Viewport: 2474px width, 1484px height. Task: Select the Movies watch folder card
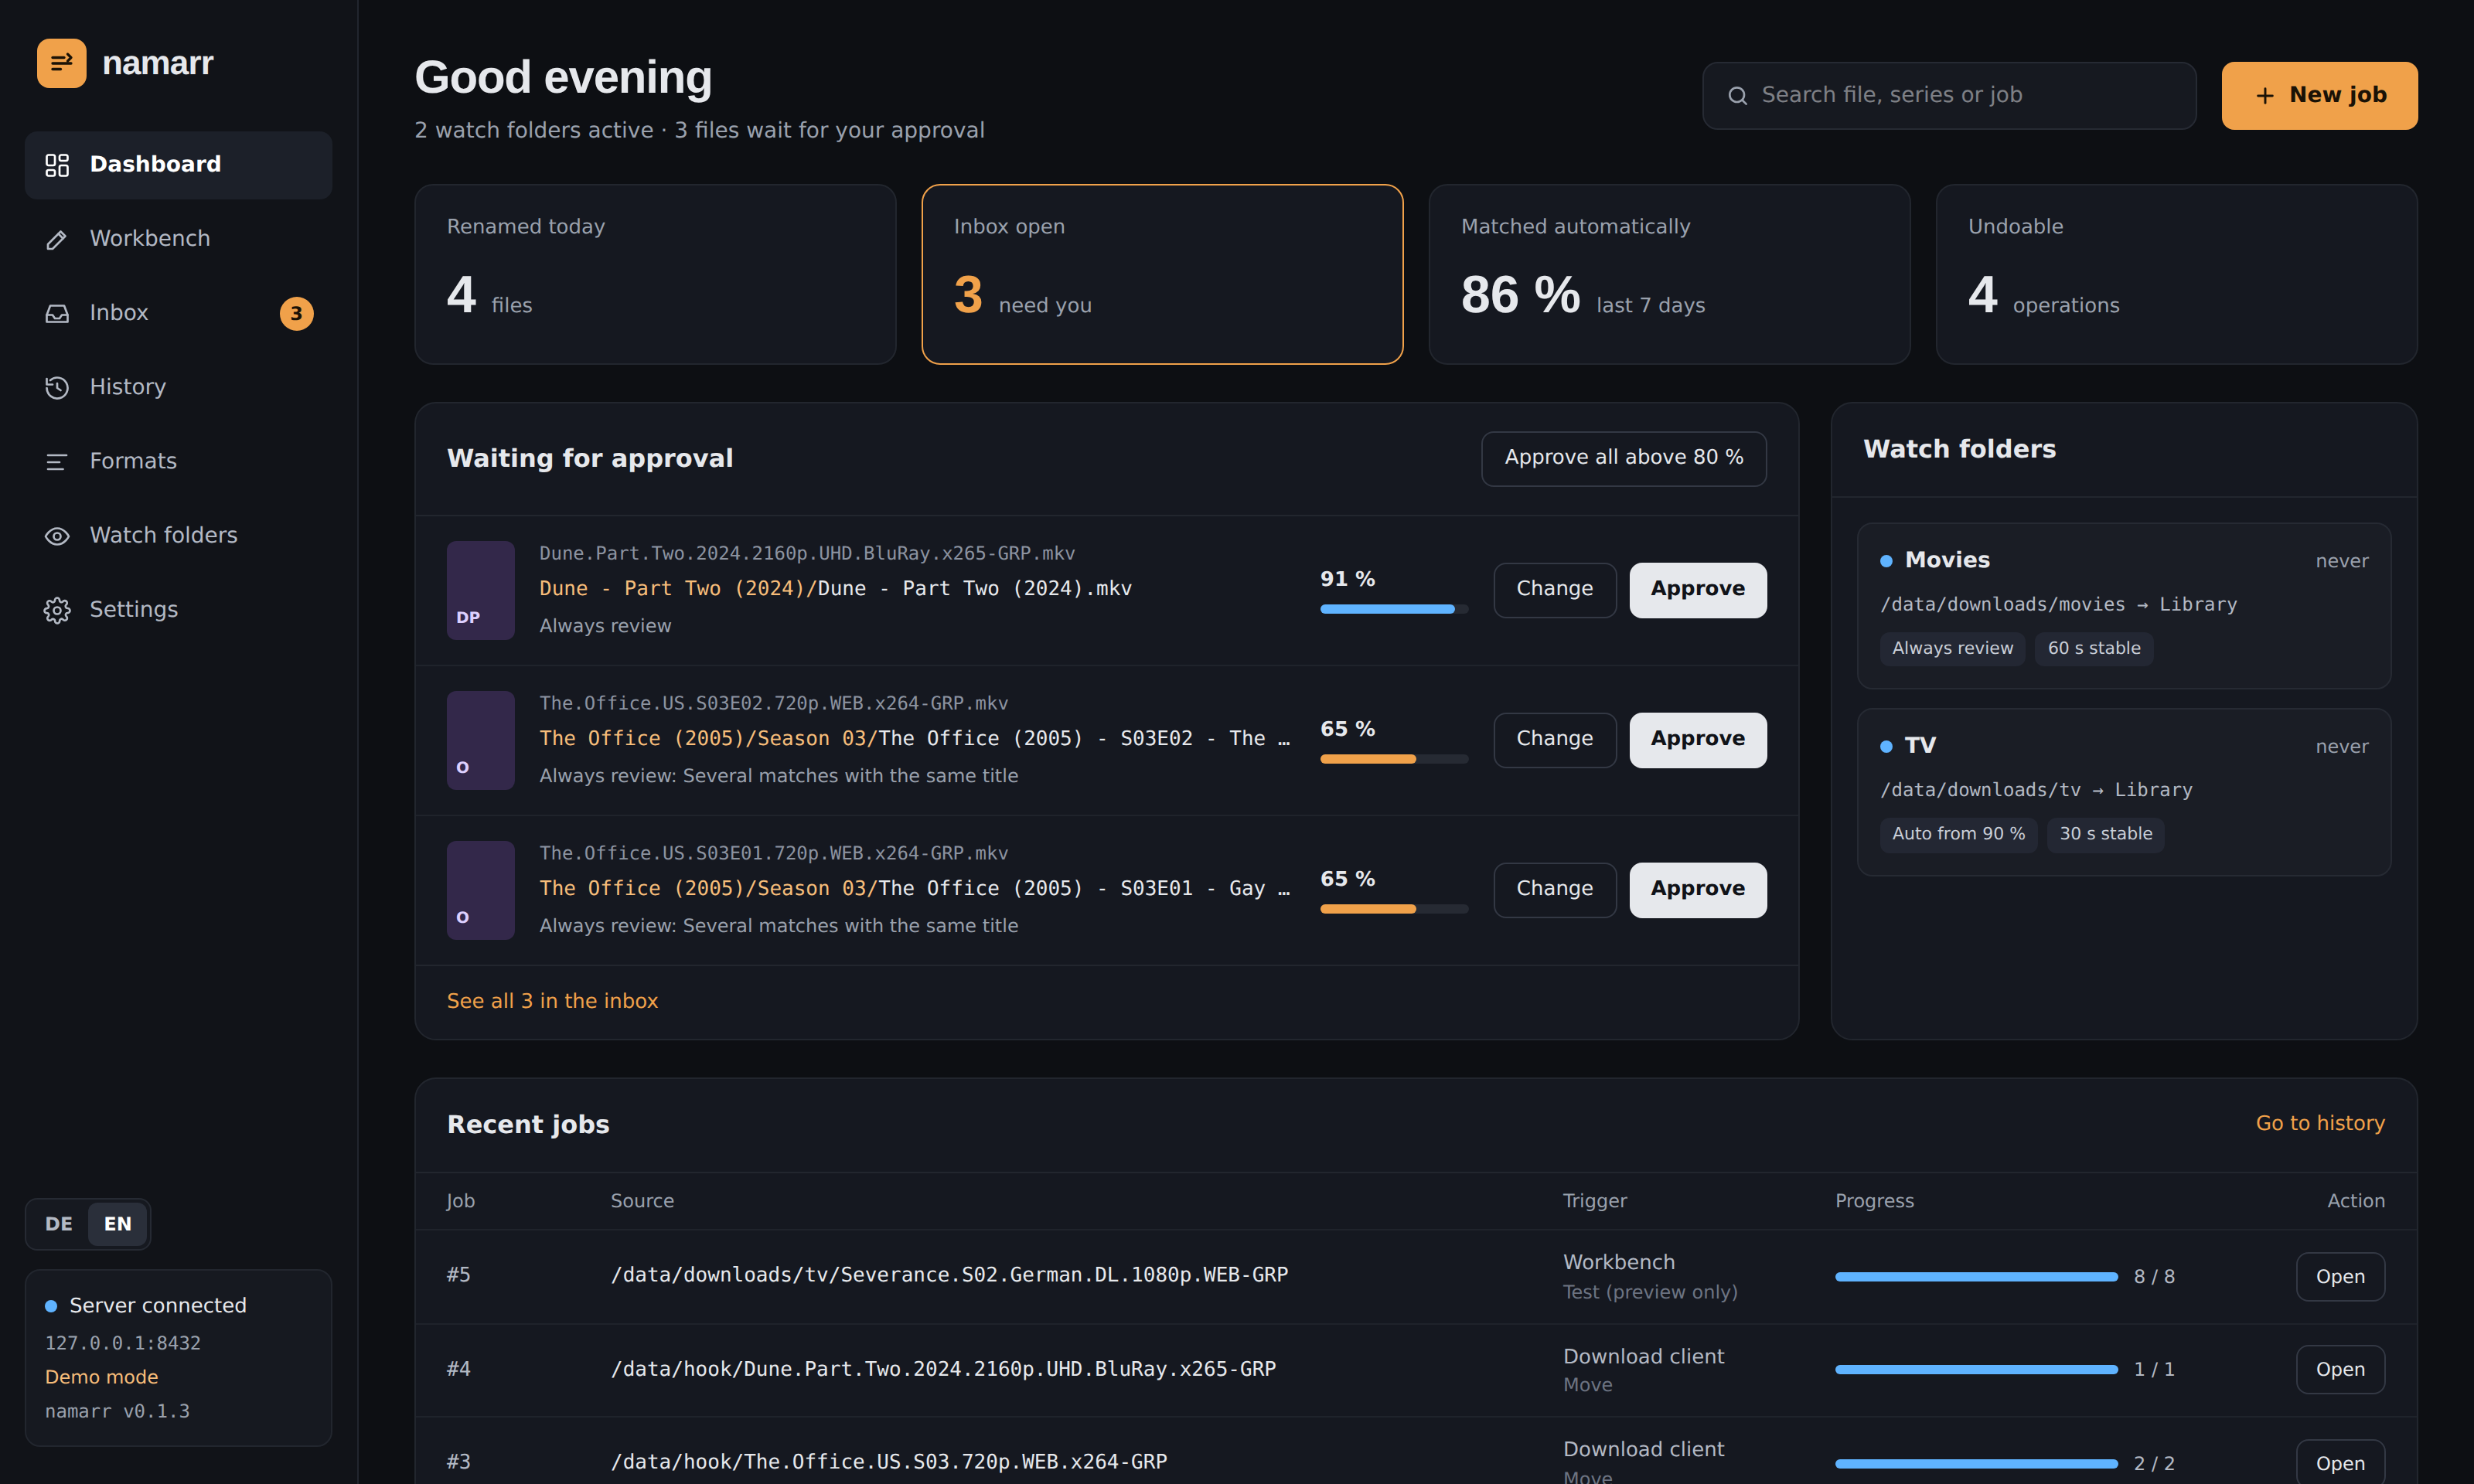tap(2124, 606)
